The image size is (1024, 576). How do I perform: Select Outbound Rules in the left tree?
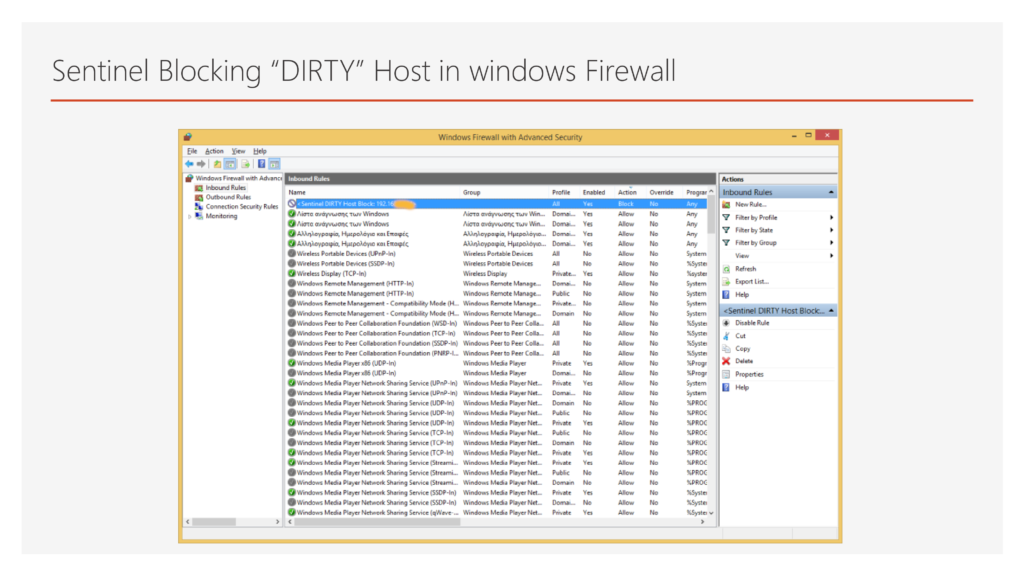click(x=227, y=197)
